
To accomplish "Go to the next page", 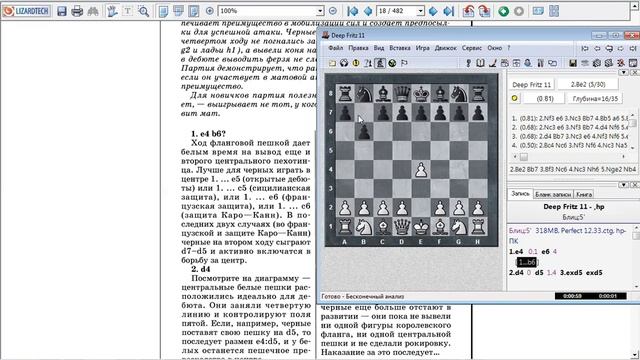I will pos(433,11).
